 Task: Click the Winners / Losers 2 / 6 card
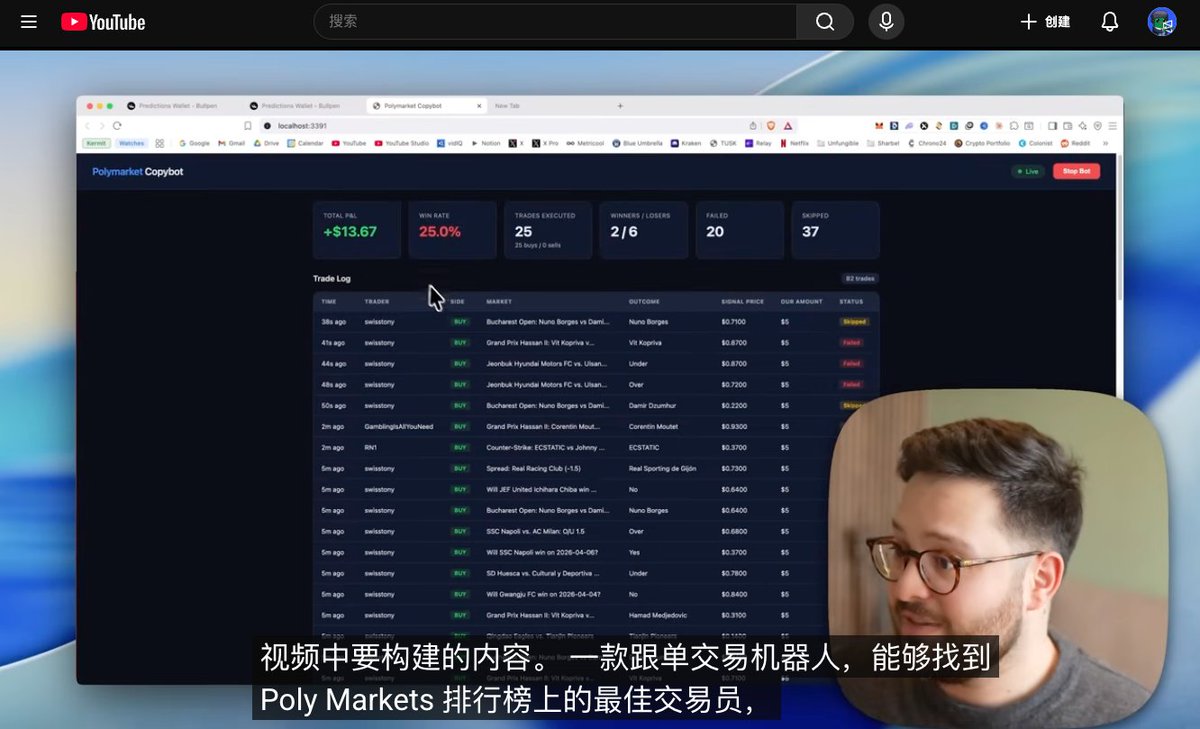point(644,230)
